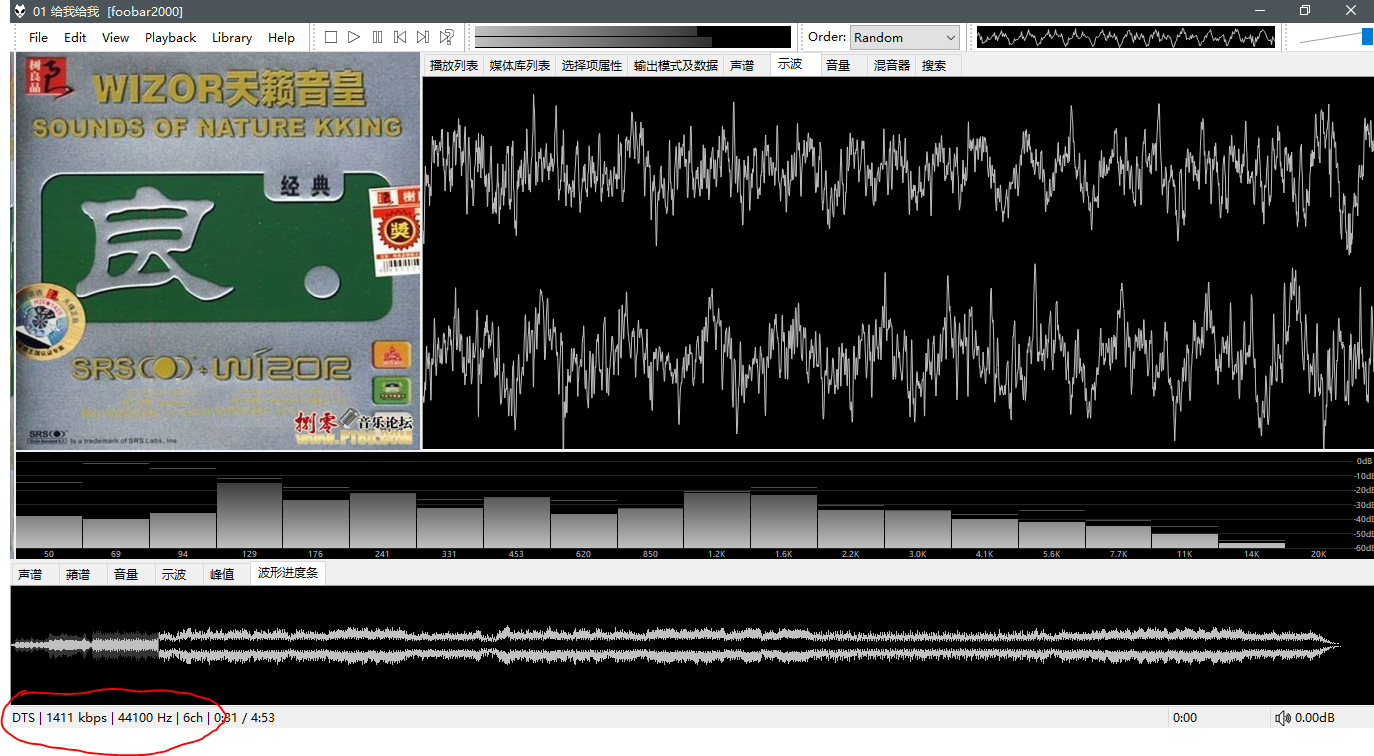Open the View menu
This screenshot has width=1374, height=756.
coord(115,37)
